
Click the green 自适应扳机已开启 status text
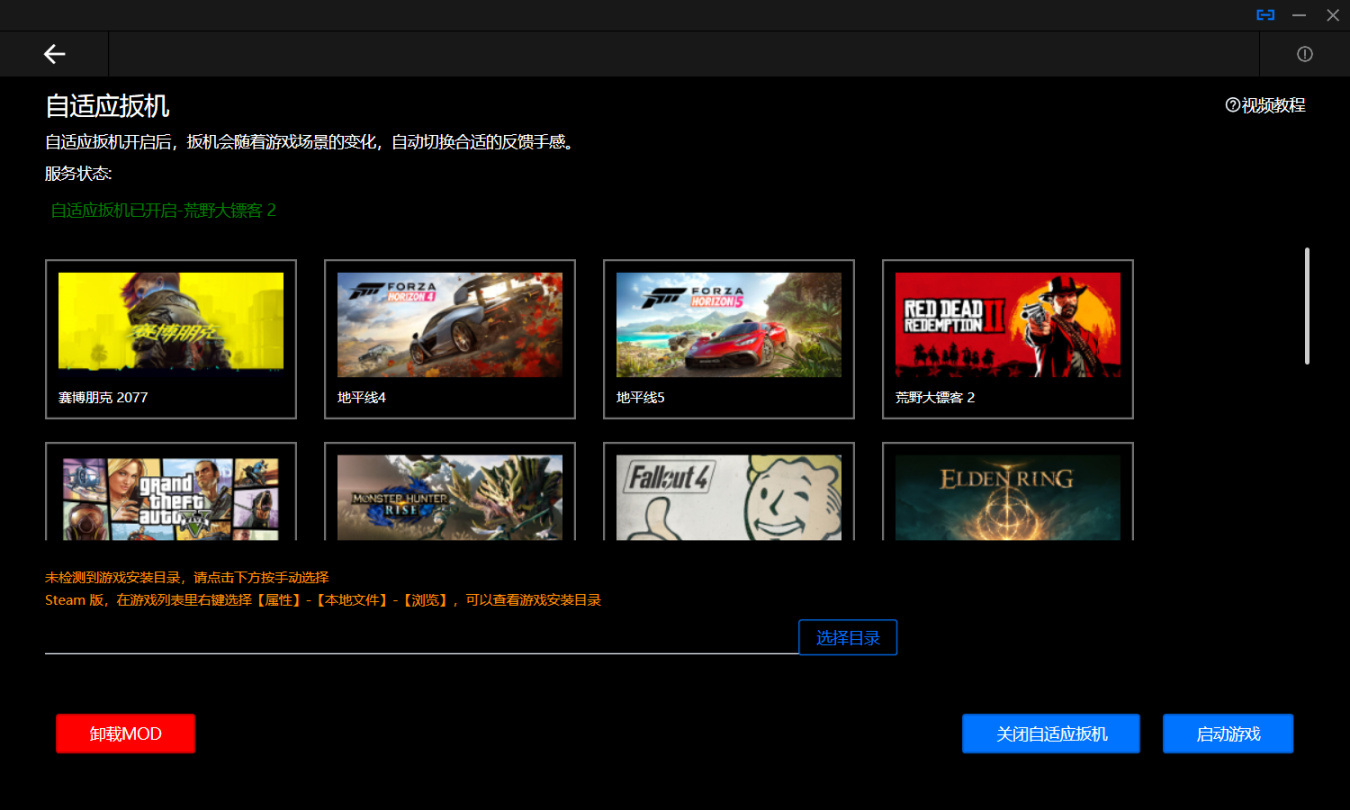coord(163,211)
